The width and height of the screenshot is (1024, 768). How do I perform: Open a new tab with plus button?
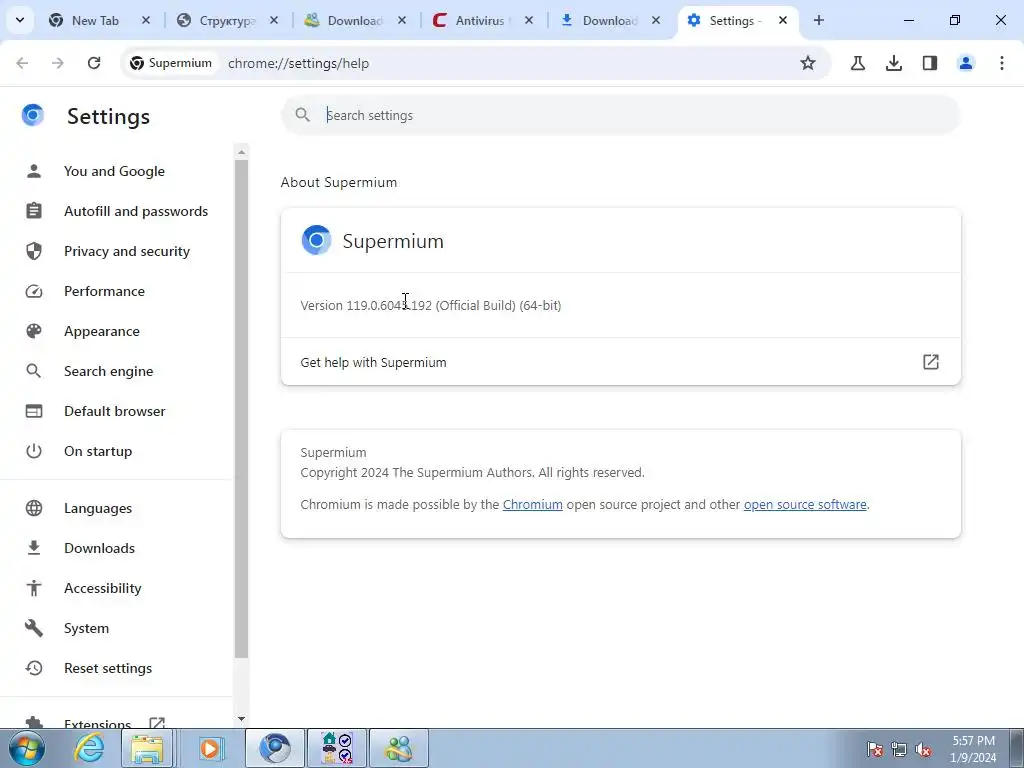click(819, 20)
